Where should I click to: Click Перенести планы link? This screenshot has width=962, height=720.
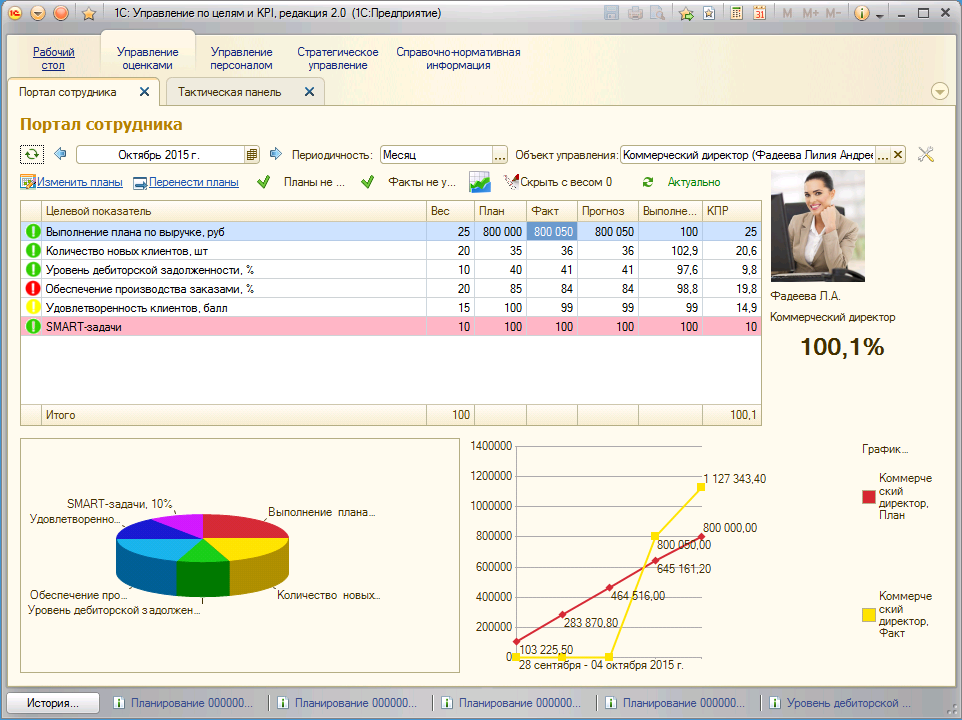193,182
